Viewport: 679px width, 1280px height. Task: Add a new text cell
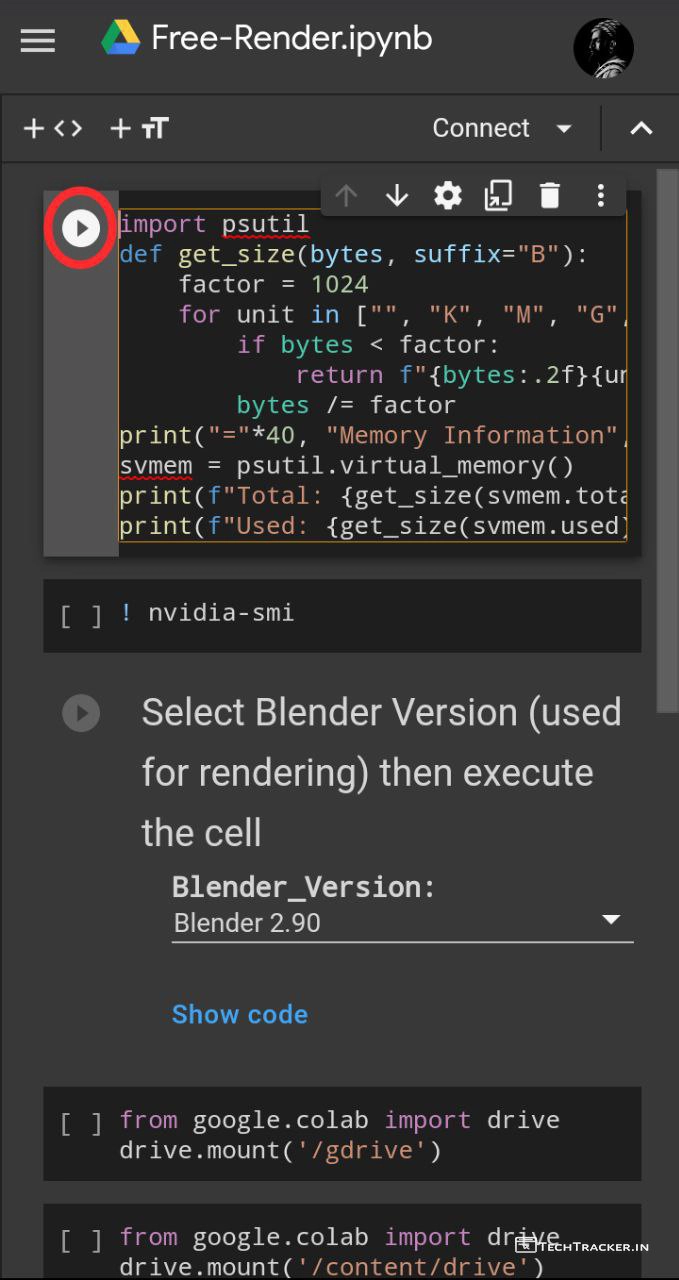139,128
